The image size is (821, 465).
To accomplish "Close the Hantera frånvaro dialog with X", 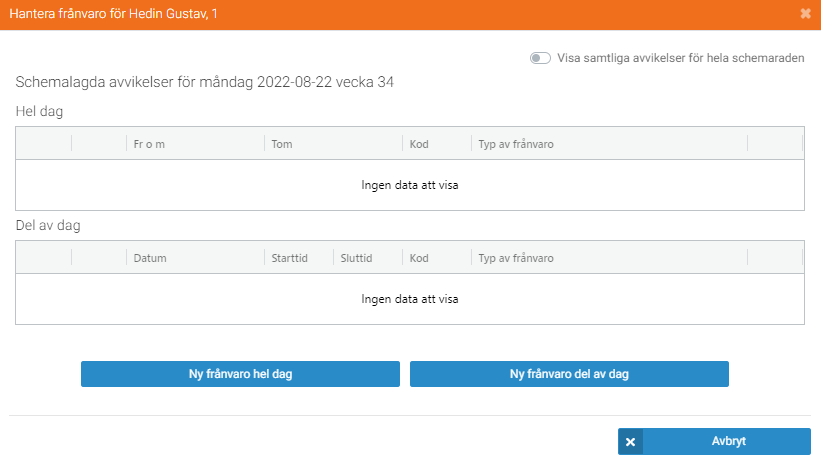I will pyautogui.click(x=805, y=14).
